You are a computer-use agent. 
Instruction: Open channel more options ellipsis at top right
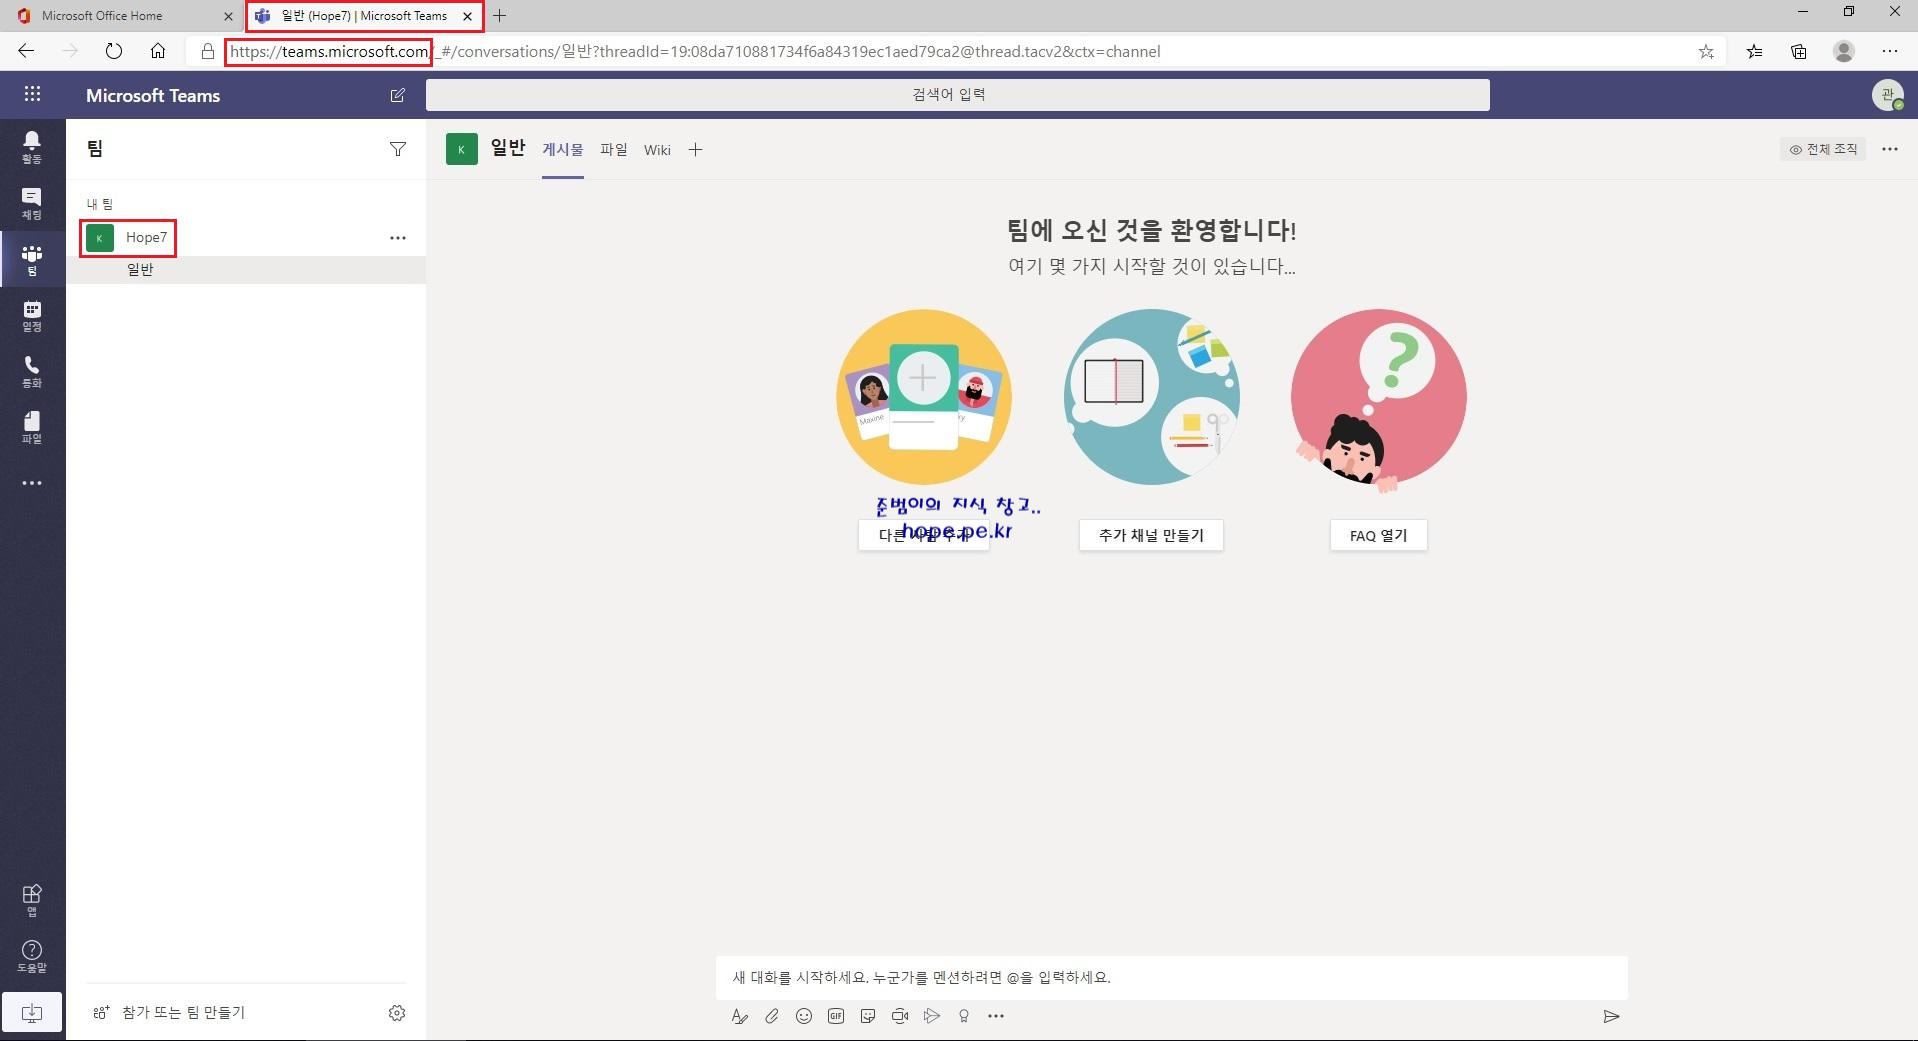coord(1890,149)
